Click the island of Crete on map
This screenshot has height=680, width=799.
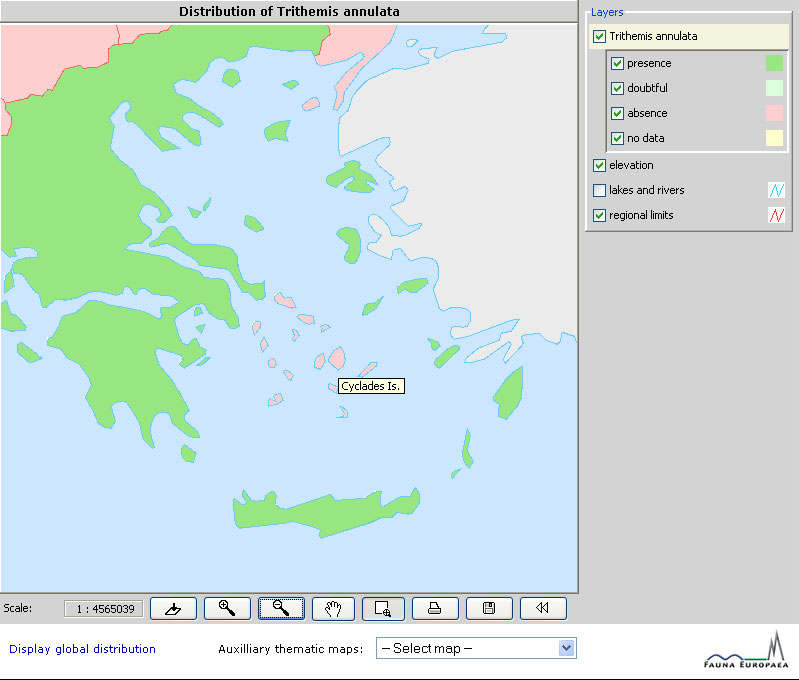pyautogui.click(x=326, y=512)
